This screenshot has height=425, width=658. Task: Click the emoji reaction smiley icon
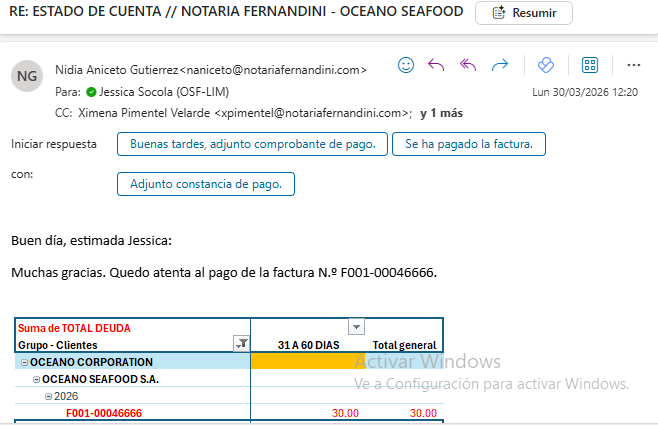coord(406,65)
